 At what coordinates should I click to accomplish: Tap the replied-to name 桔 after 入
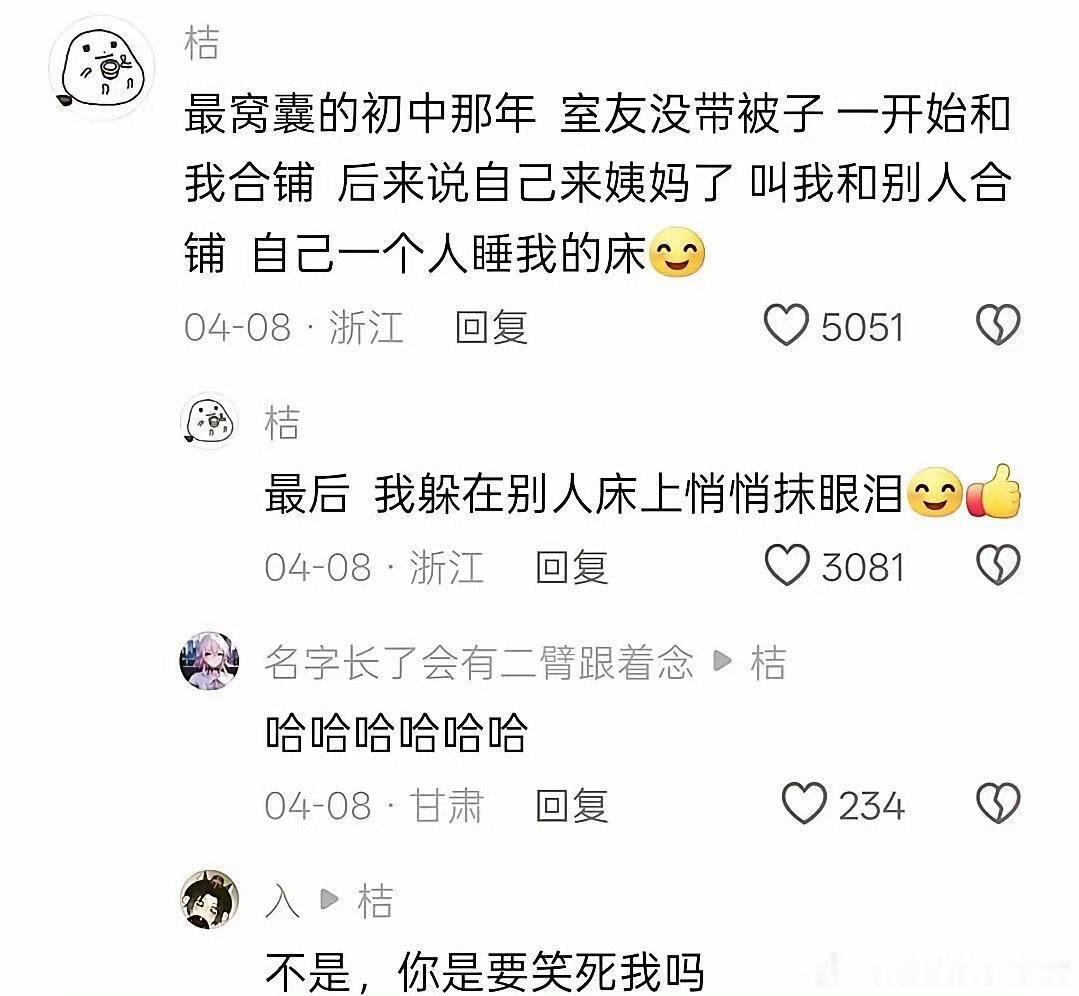point(375,901)
